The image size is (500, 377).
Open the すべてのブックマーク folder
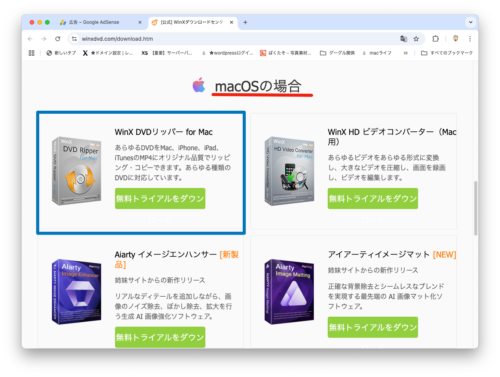447,53
